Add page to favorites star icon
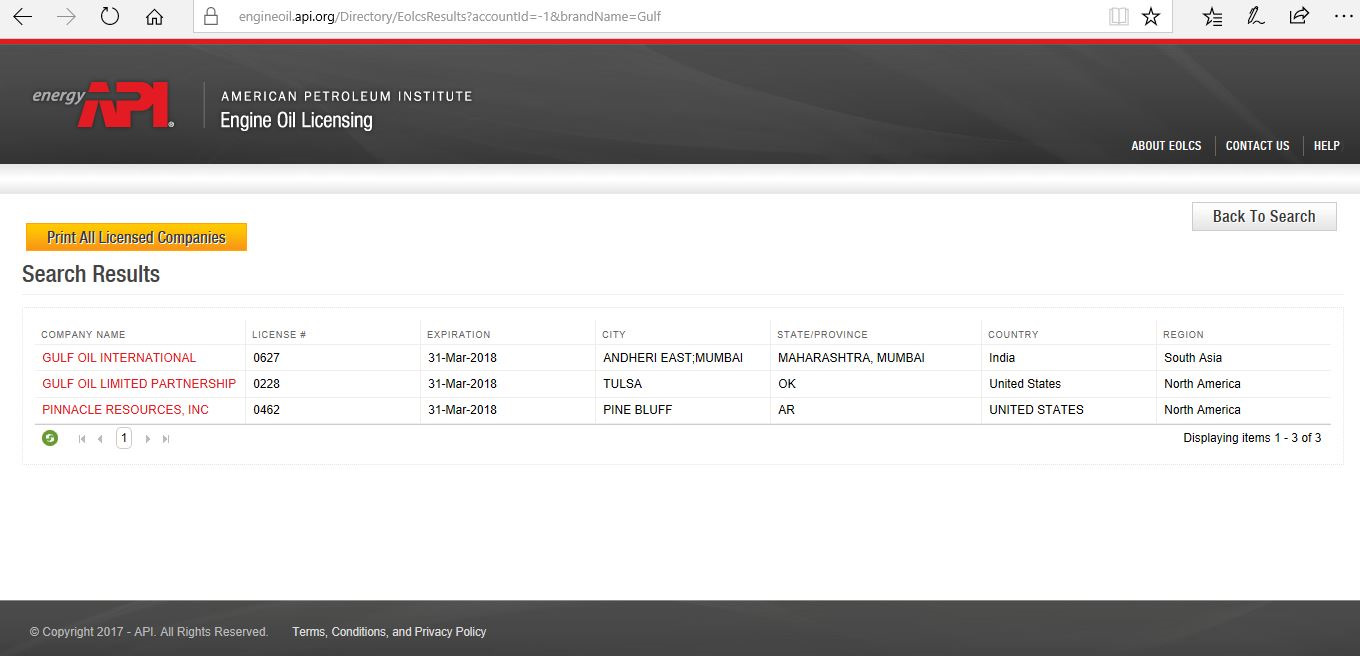Image resolution: width=1360 pixels, height=656 pixels. 1151,16
